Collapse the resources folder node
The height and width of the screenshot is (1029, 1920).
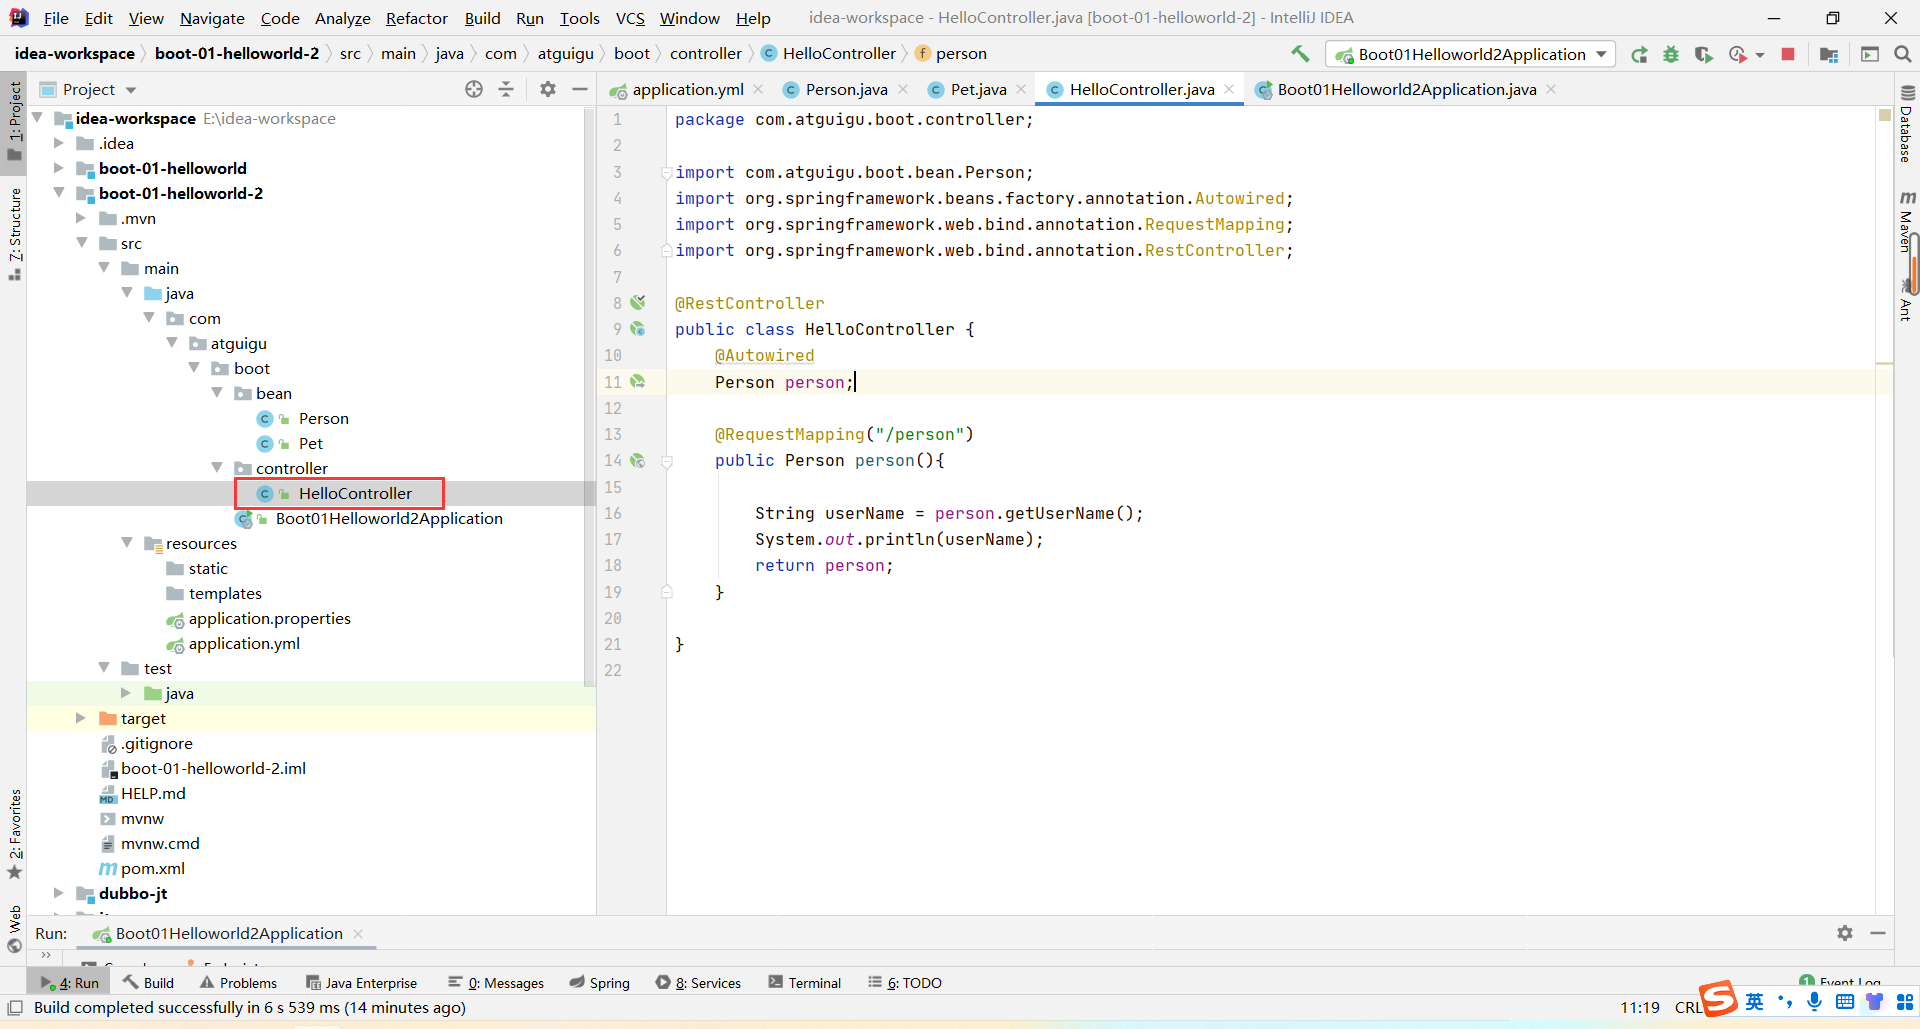(x=127, y=543)
